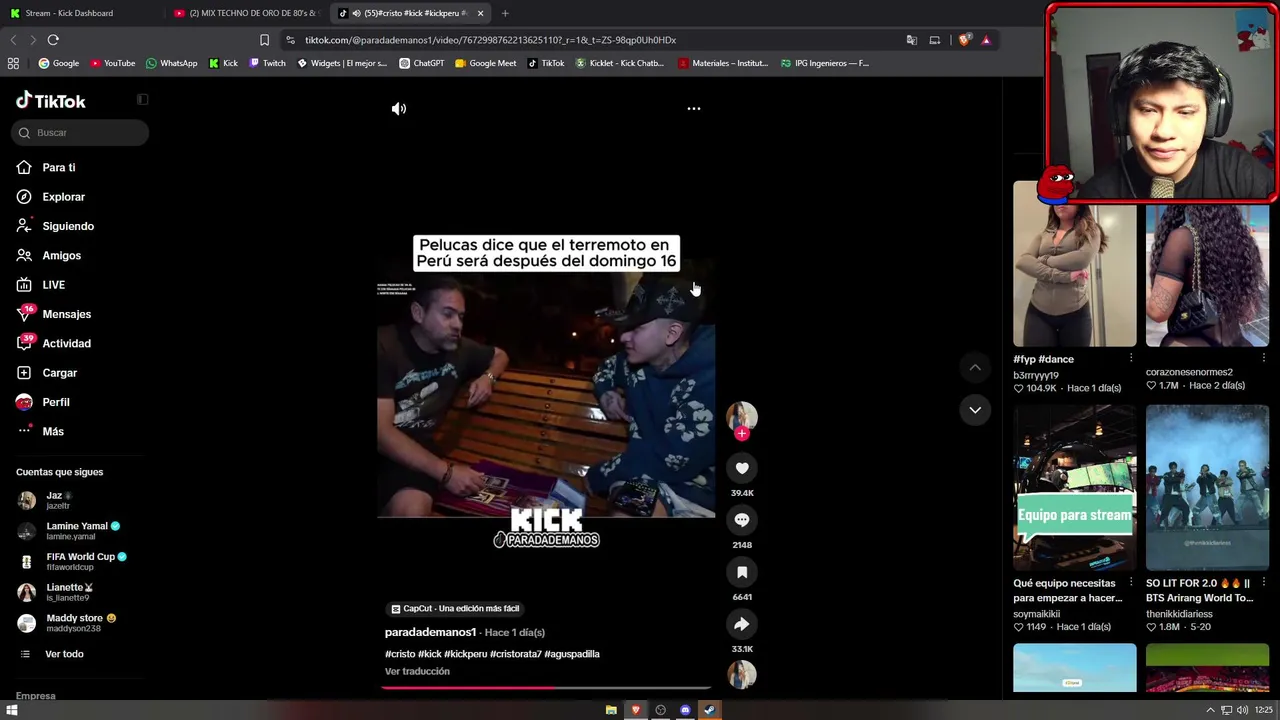This screenshot has height=720, width=1280.
Task: Focus the Buscar search field
Action: (80, 133)
